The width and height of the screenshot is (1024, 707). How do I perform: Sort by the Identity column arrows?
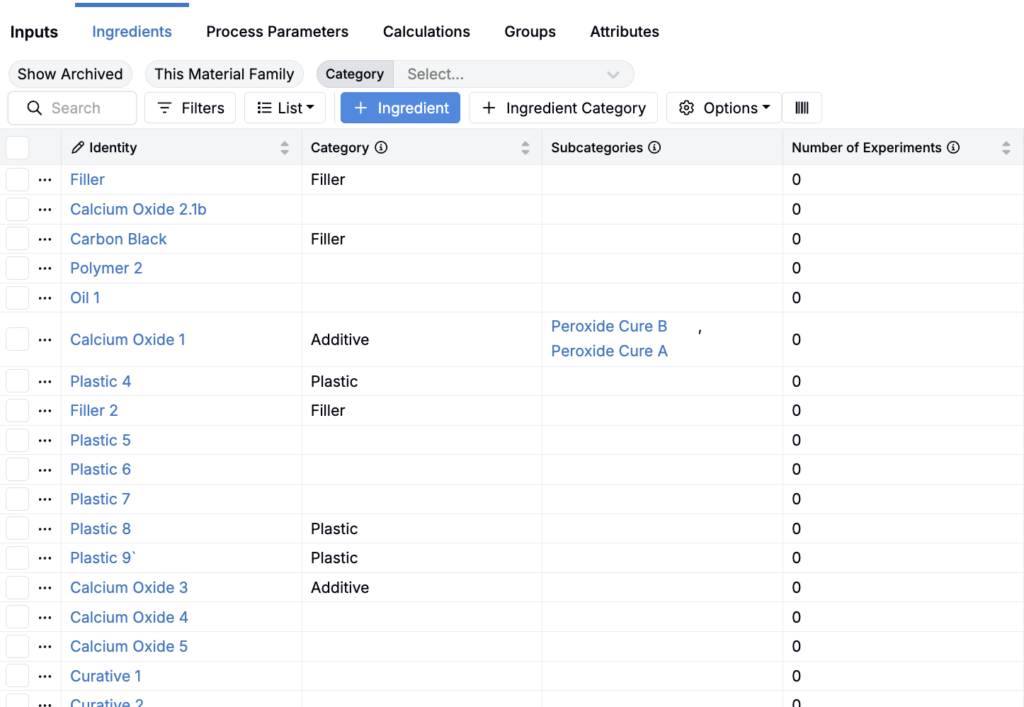click(x=285, y=148)
